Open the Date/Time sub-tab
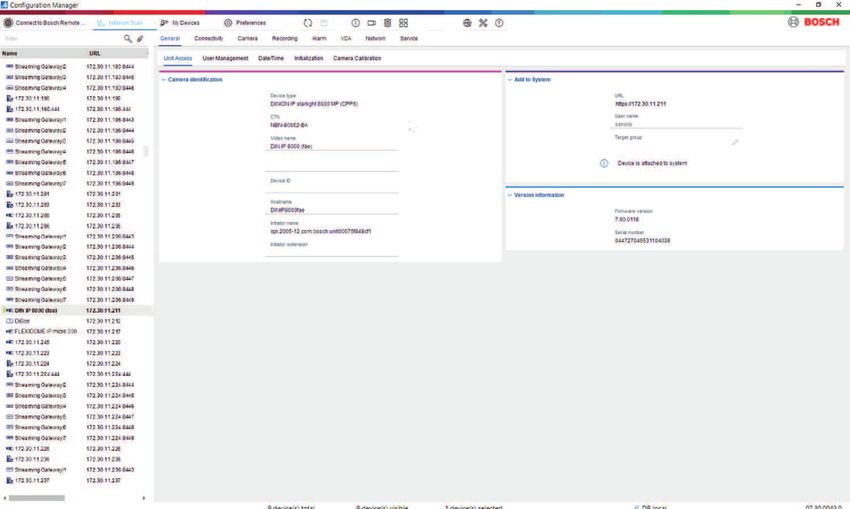The image size is (850, 509). pyautogui.click(x=271, y=58)
